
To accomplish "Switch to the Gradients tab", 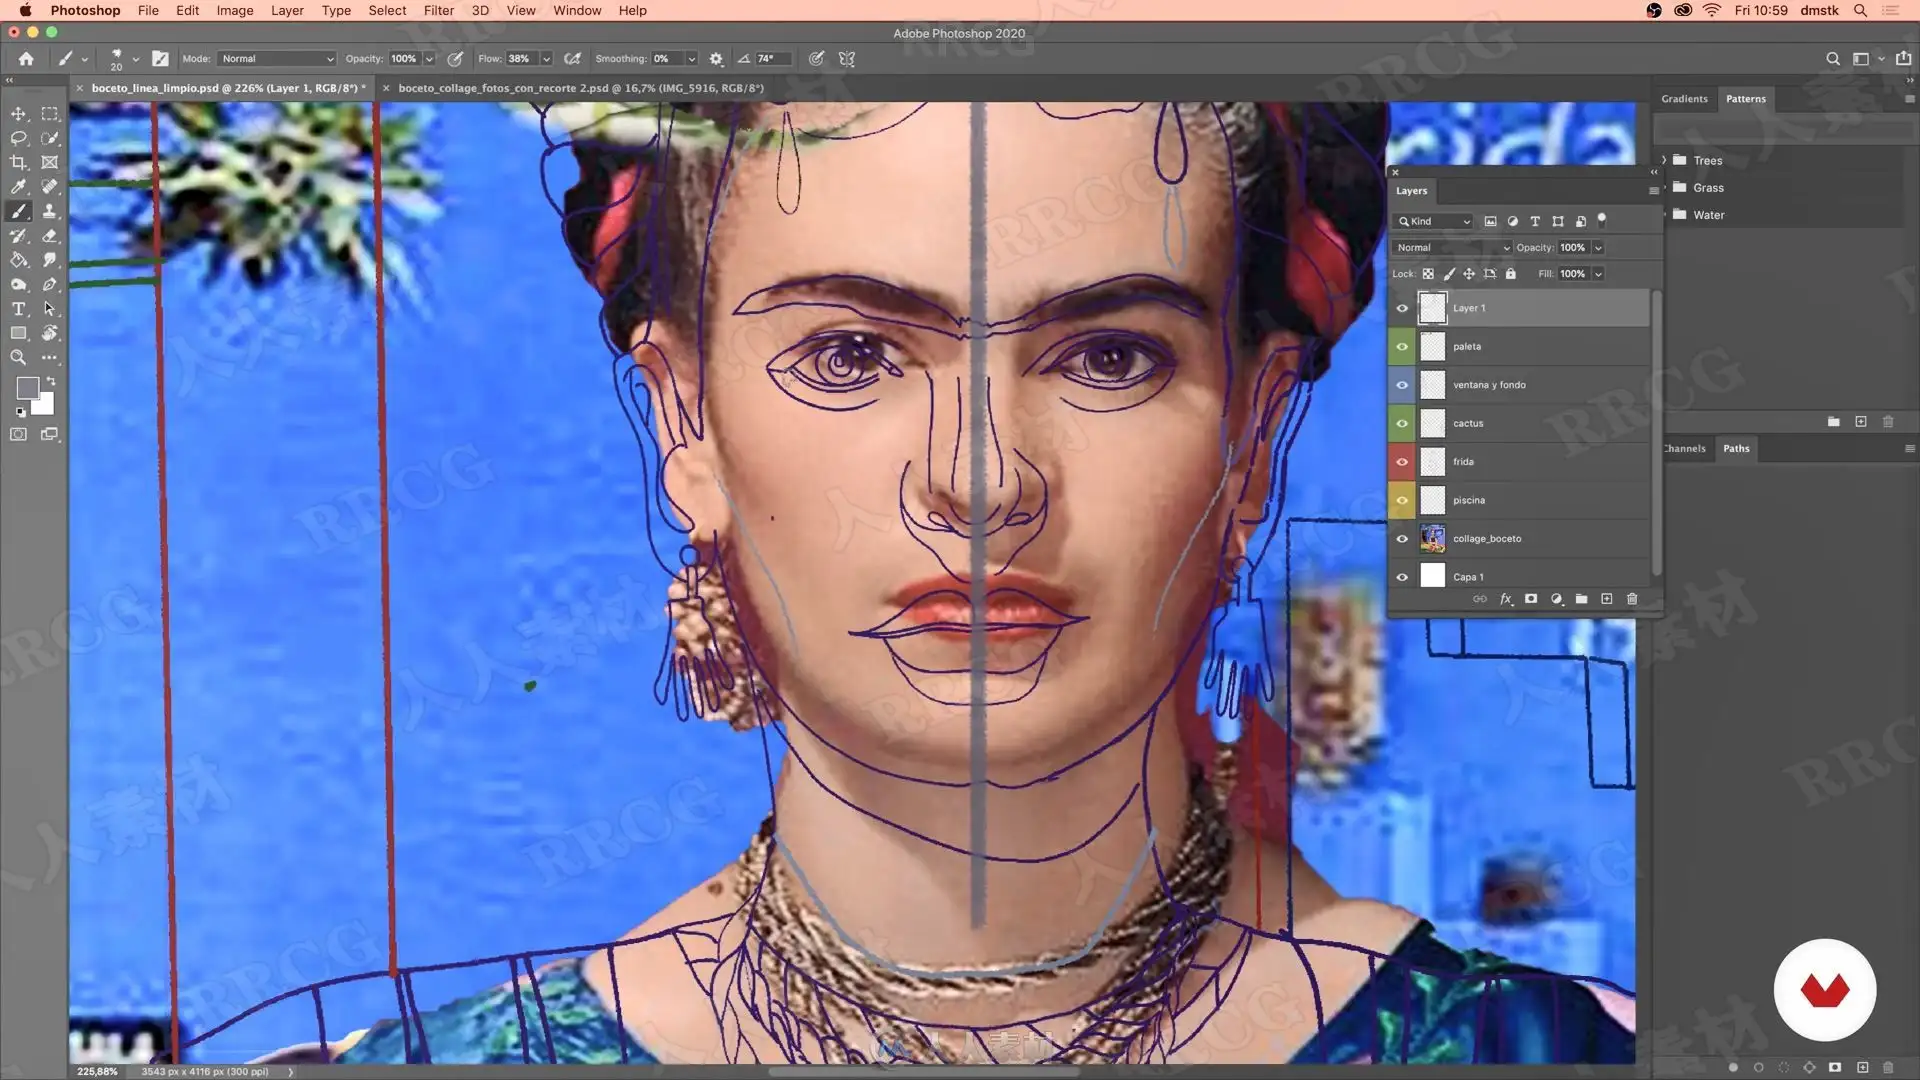I will pyautogui.click(x=1684, y=99).
